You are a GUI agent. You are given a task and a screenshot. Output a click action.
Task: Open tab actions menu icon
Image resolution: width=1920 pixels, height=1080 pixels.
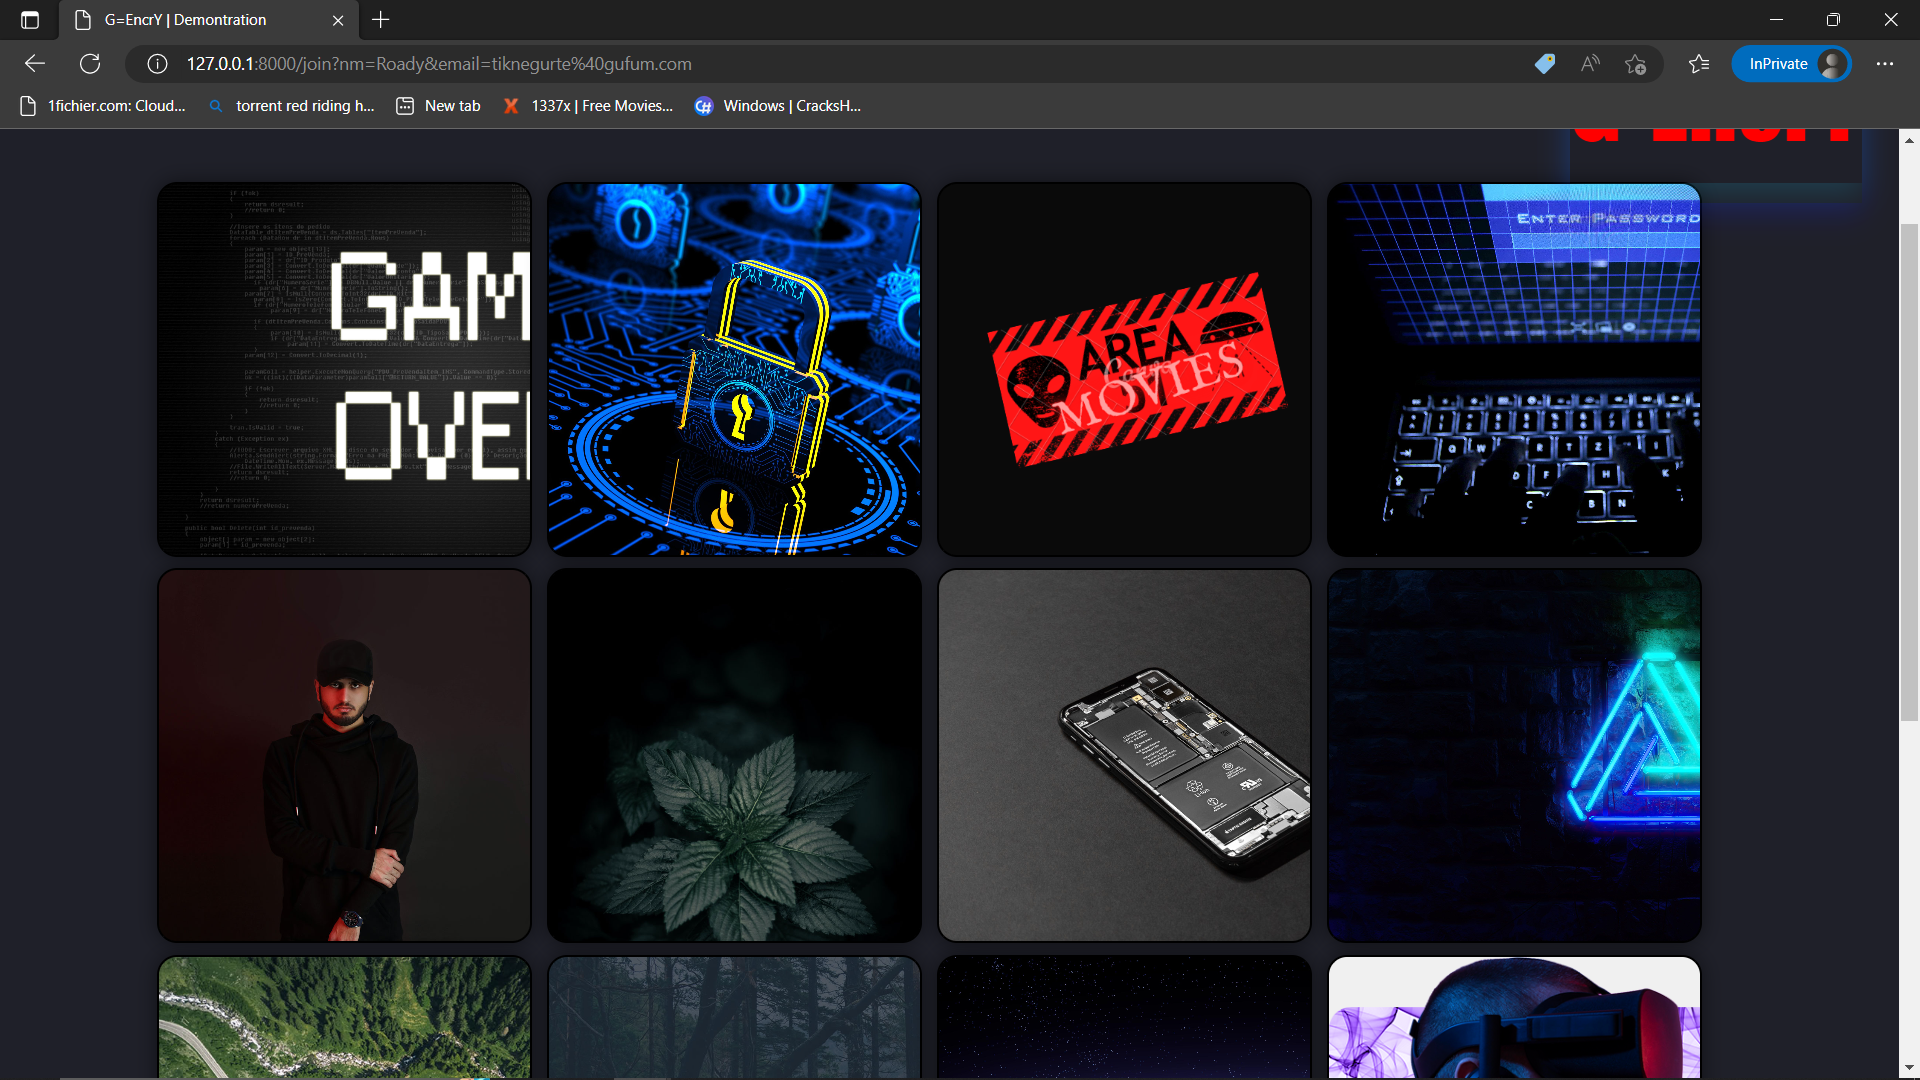click(30, 20)
